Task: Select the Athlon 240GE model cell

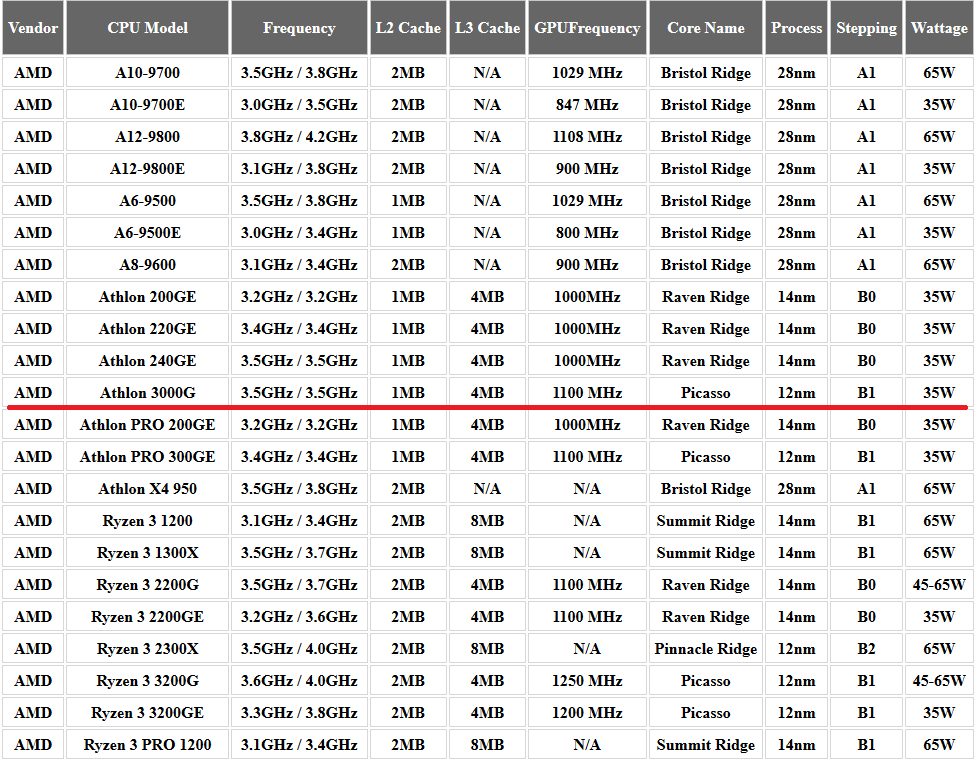Action: pos(148,361)
